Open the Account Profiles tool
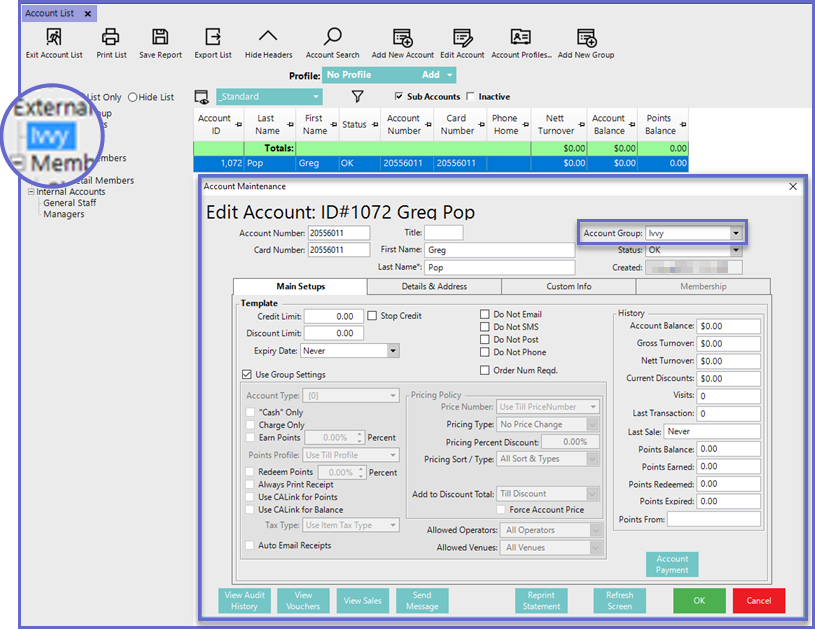 point(520,37)
